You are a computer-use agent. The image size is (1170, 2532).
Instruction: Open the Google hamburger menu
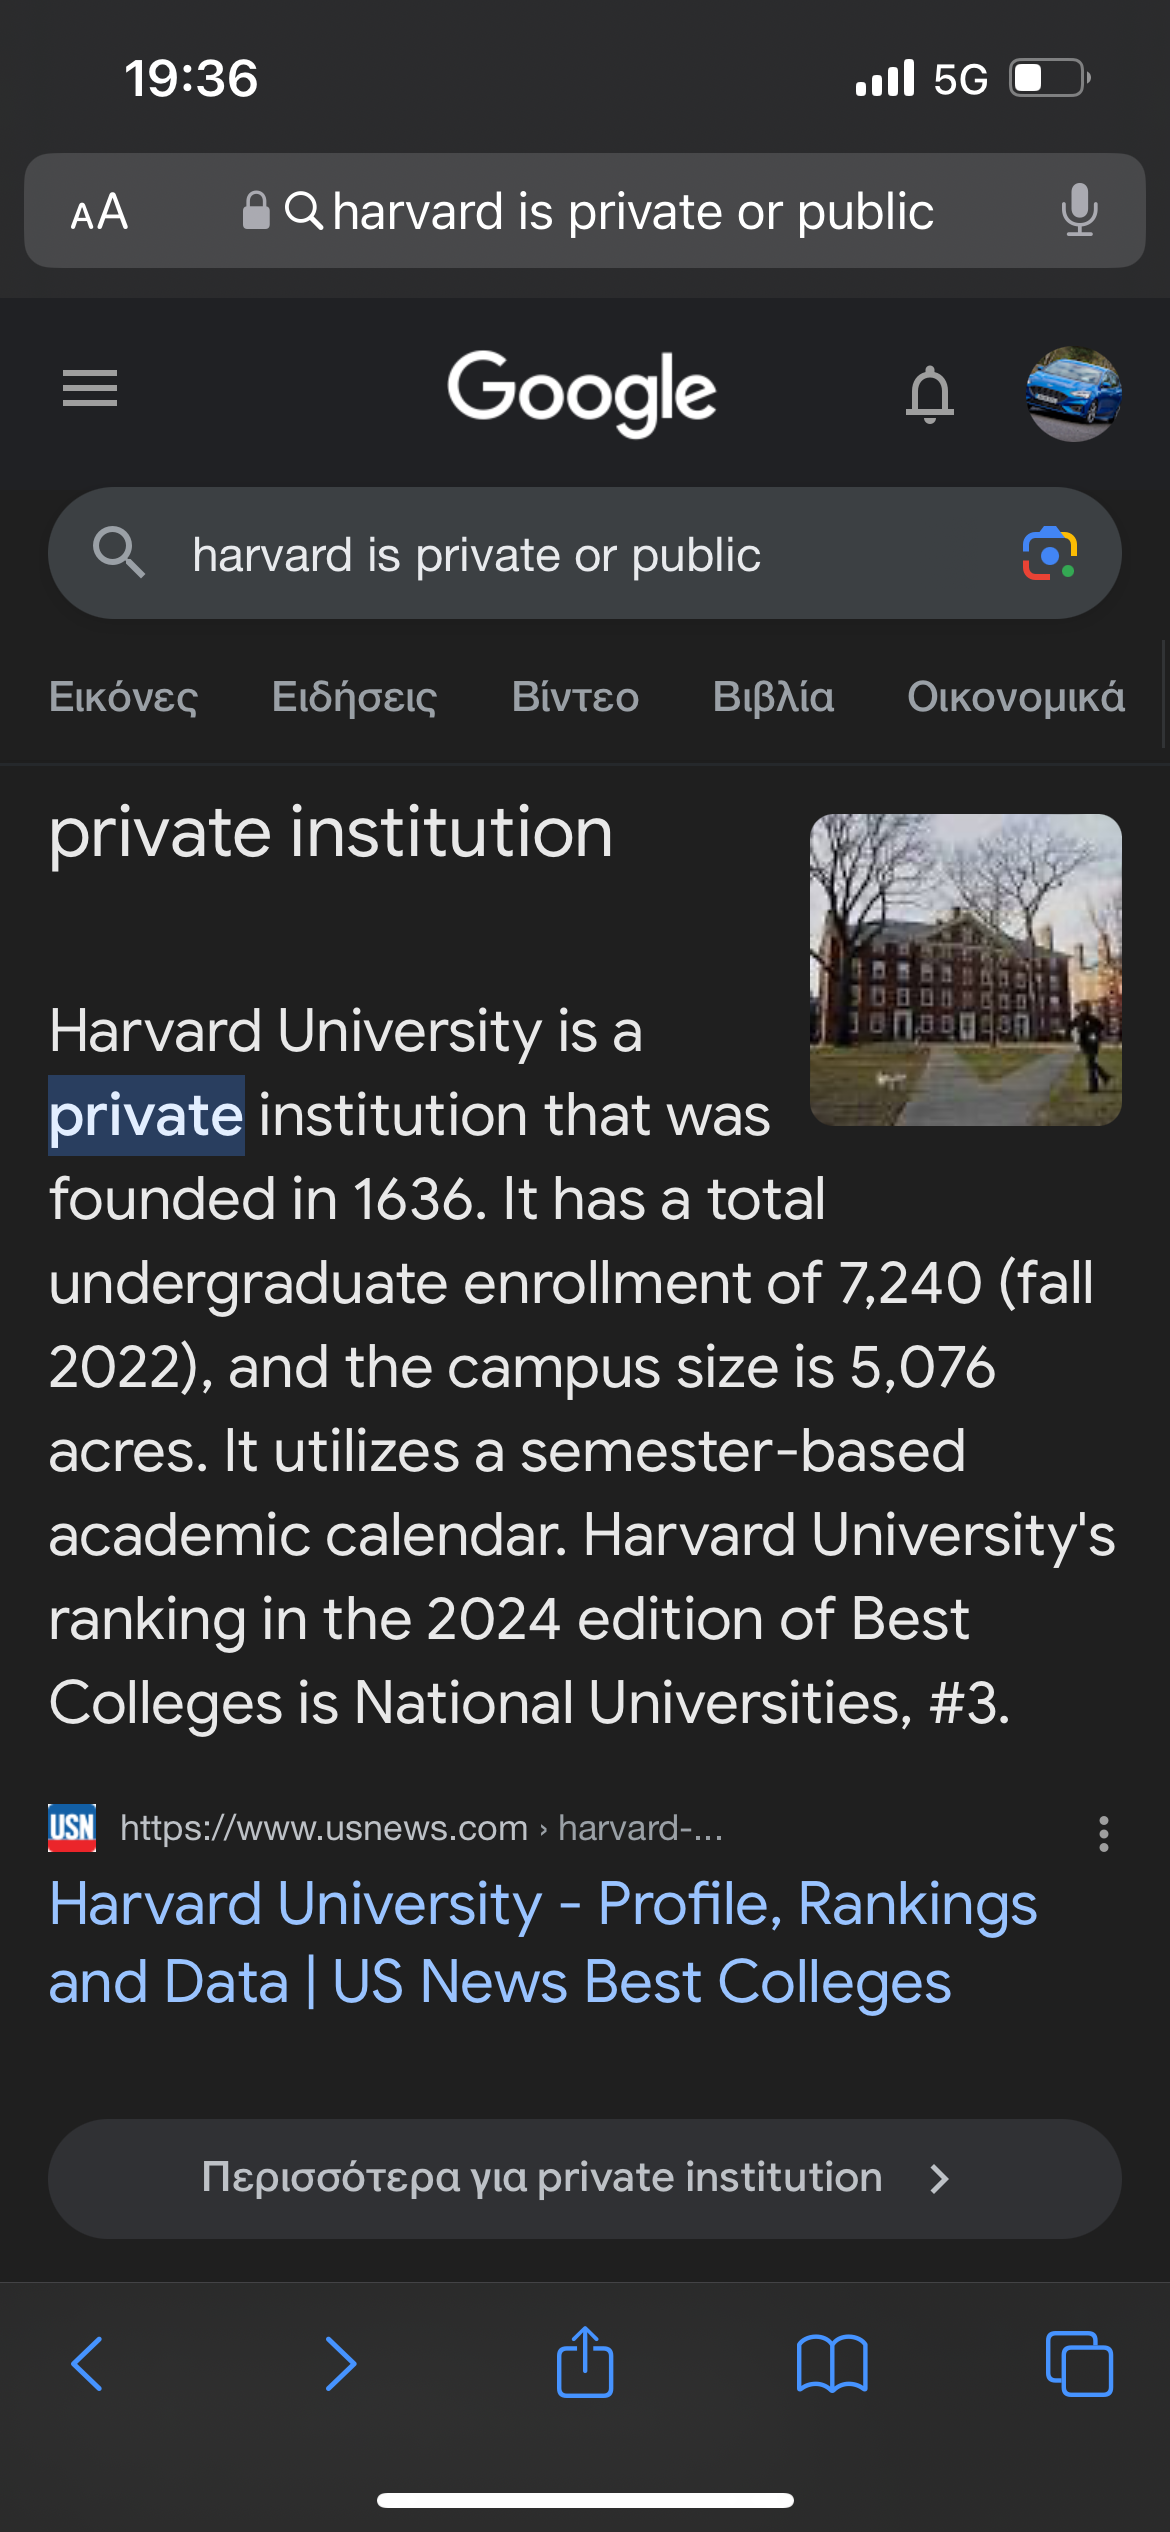click(90, 388)
